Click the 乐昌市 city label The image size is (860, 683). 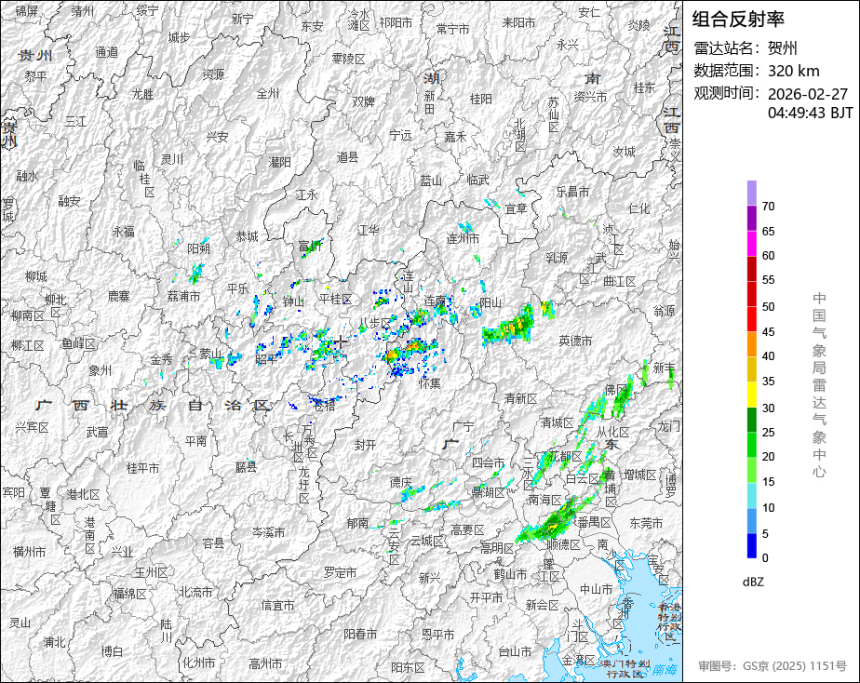point(572,192)
